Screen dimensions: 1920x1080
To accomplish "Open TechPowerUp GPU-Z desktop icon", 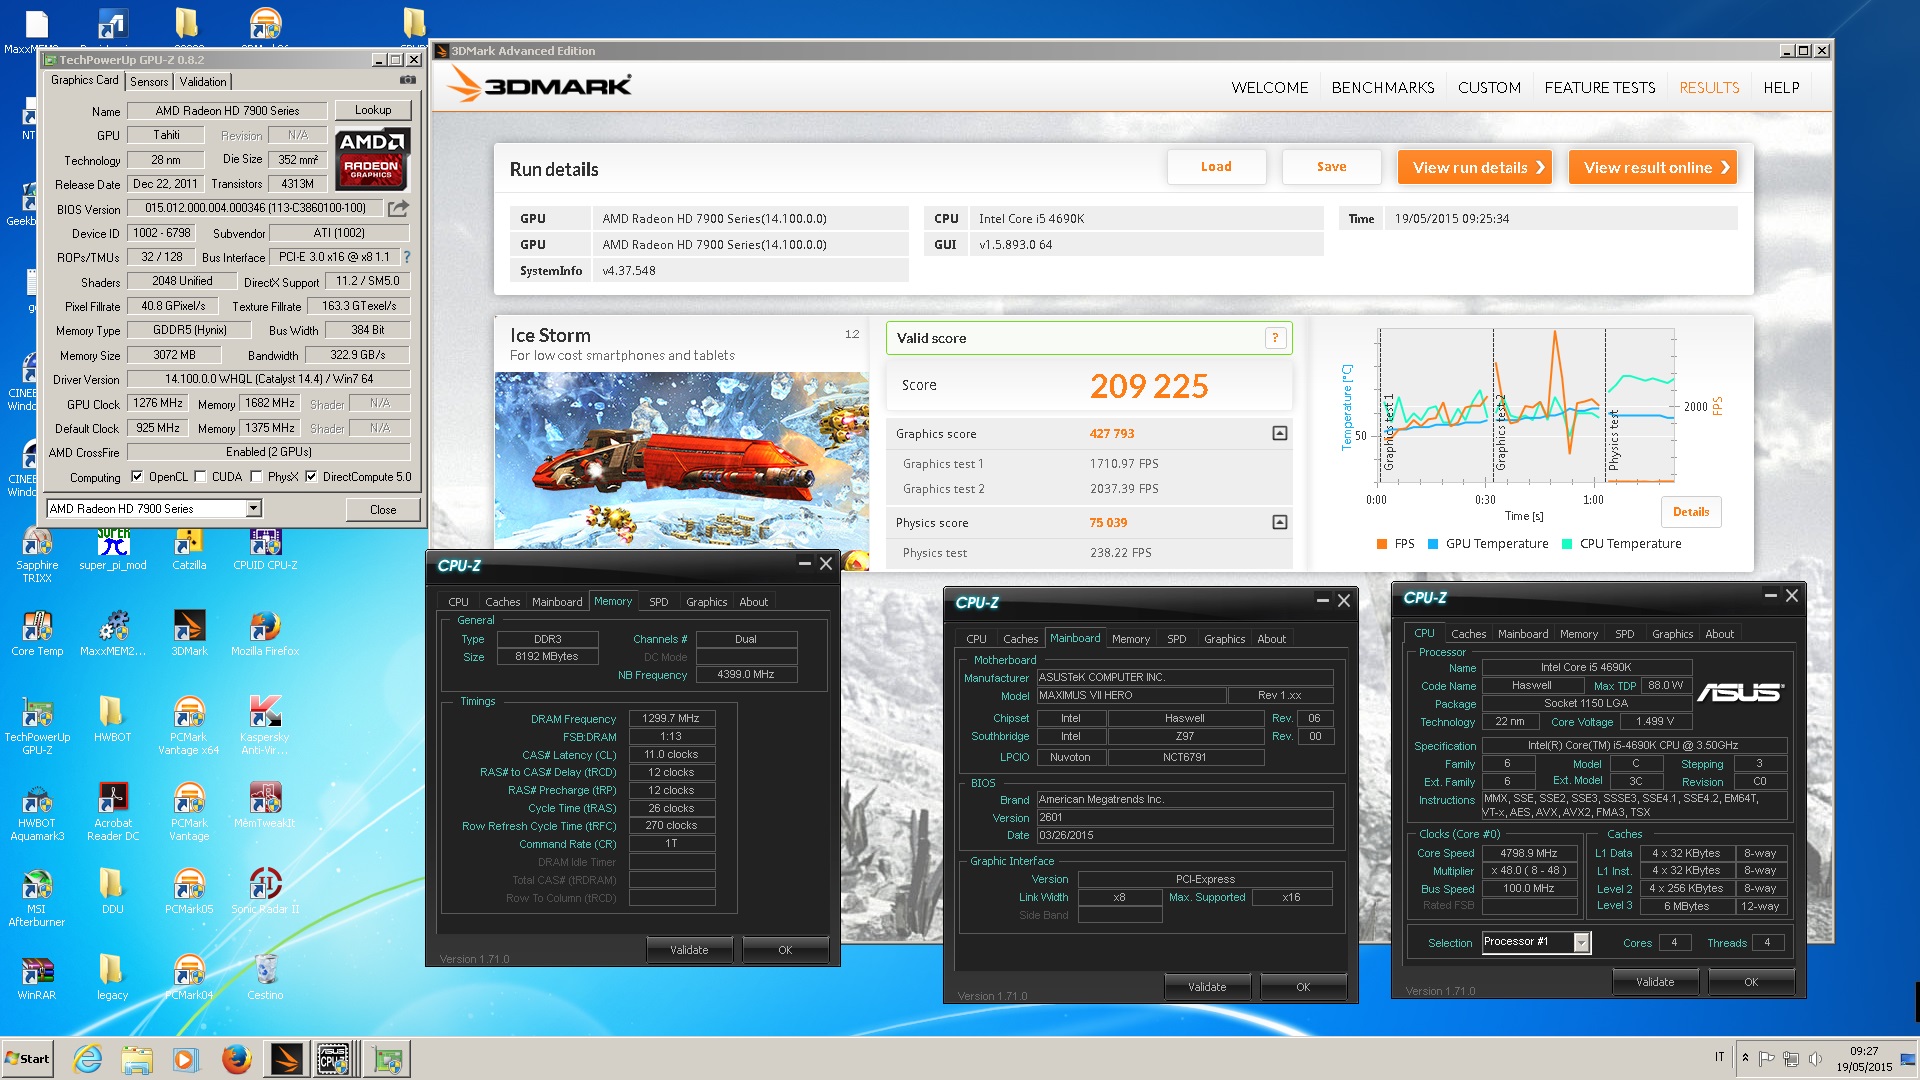I will pos(37,726).
